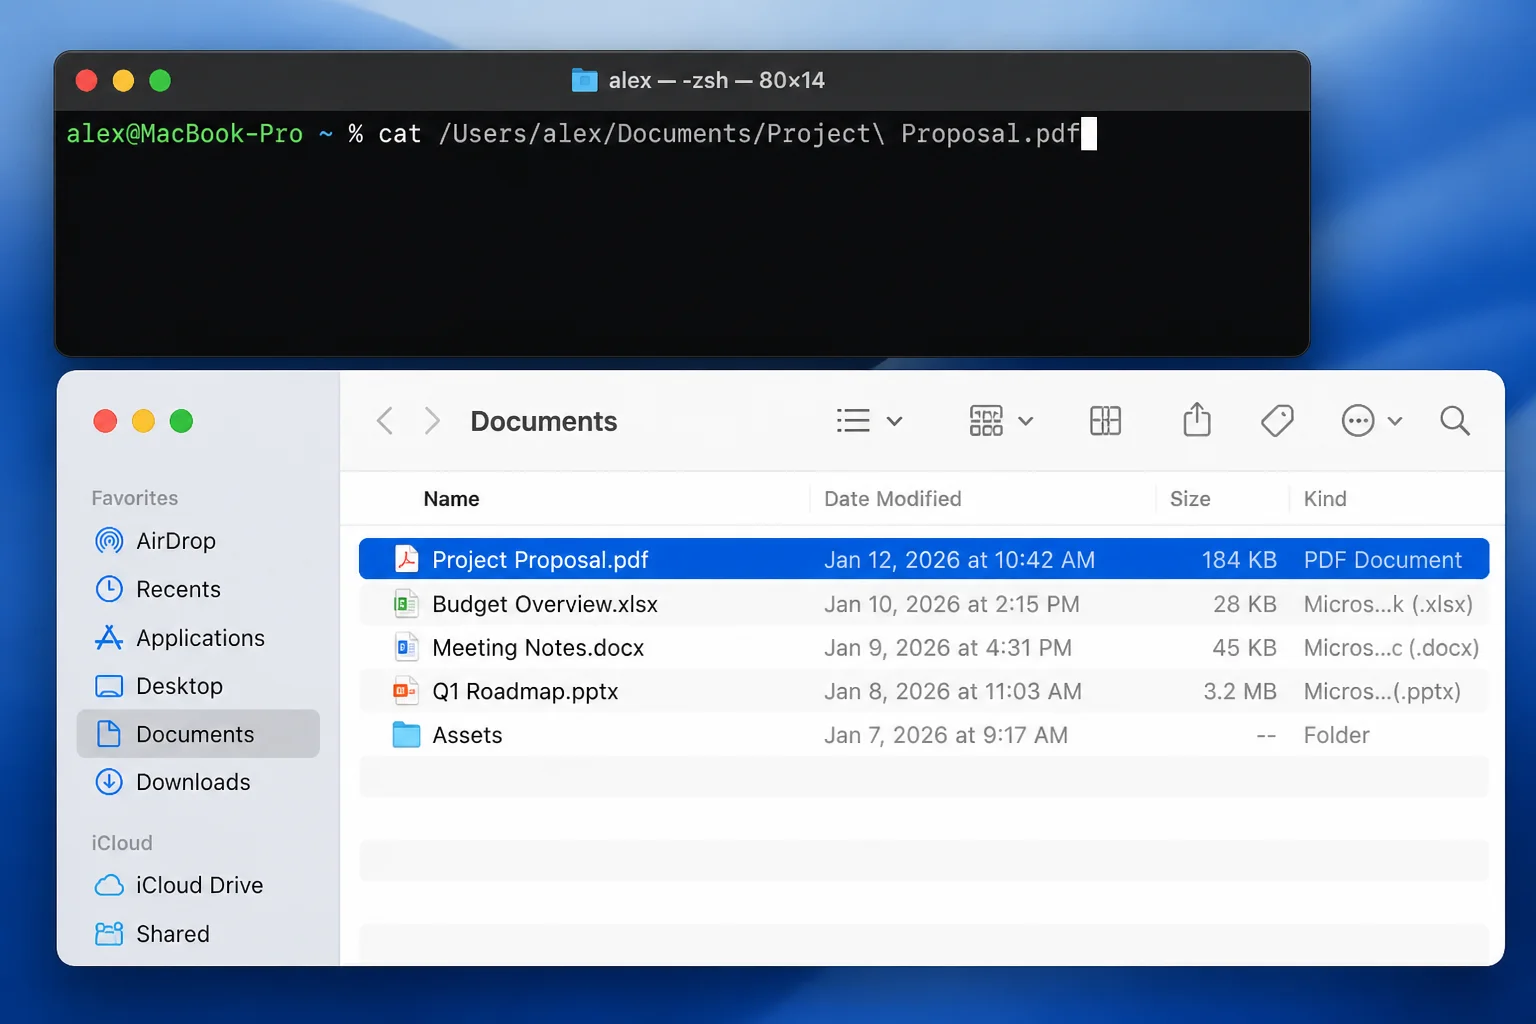Open iCloud Drive in the sidebar
The image size is (1536, 1024).
point(198,885)
